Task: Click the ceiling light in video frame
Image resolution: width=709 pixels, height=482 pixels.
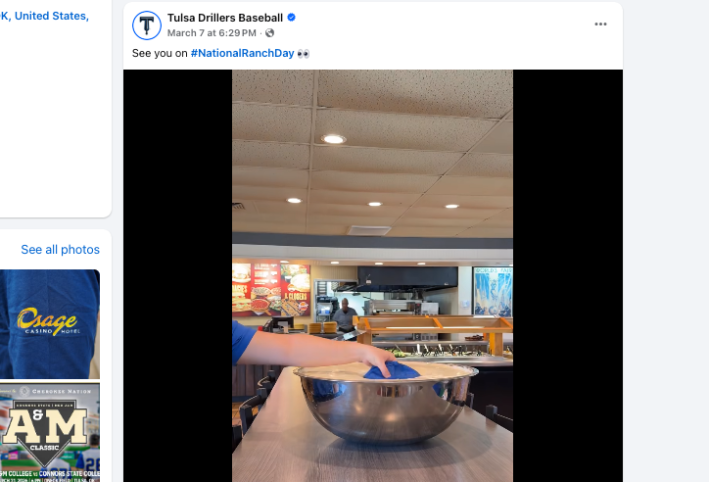Action: coord(334,139)
